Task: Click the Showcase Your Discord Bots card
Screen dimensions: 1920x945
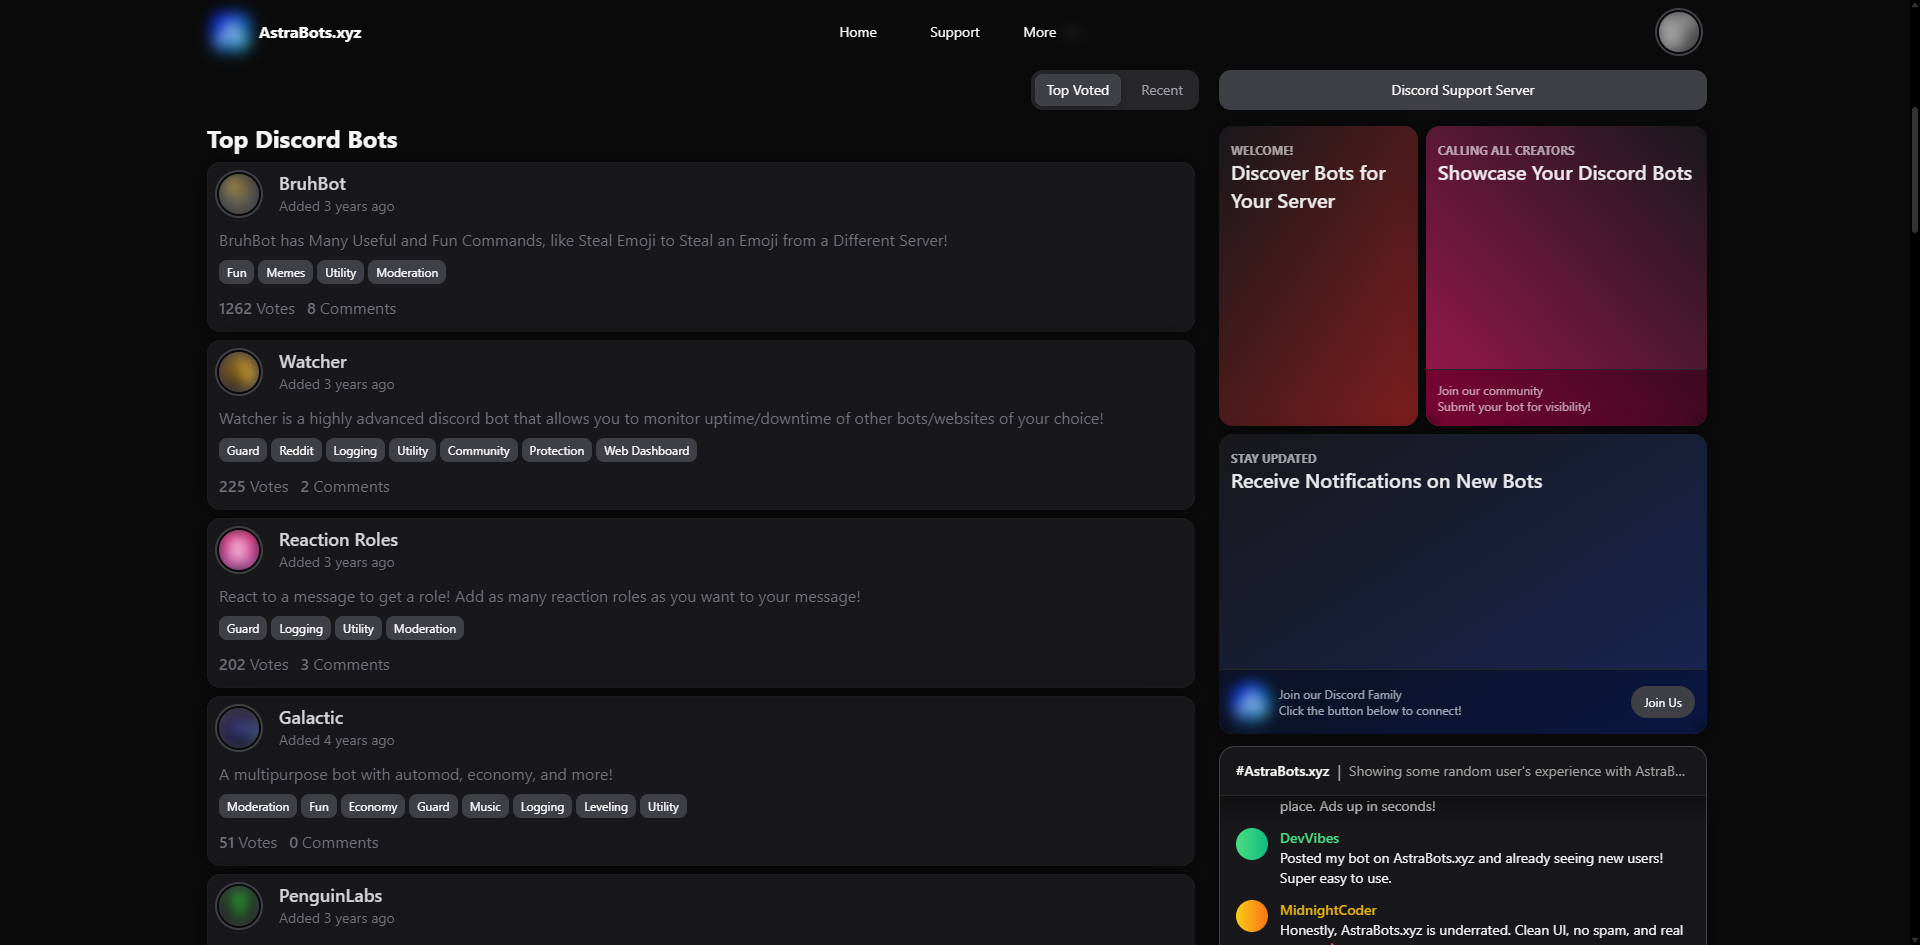Action: (1566, 276)
